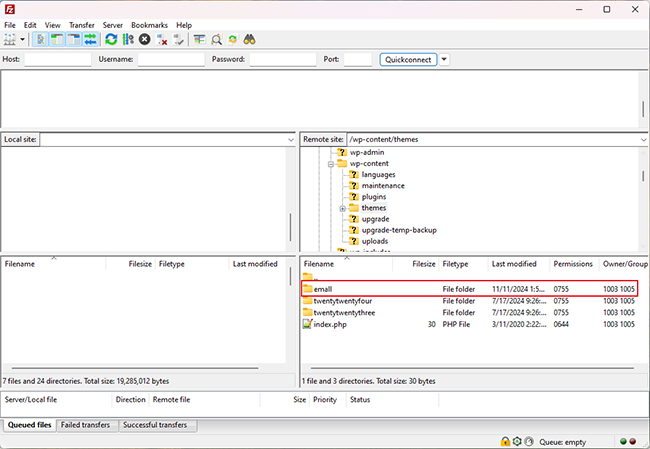Open the Site Manager dropdown arrow

click(x=22, y=39)
